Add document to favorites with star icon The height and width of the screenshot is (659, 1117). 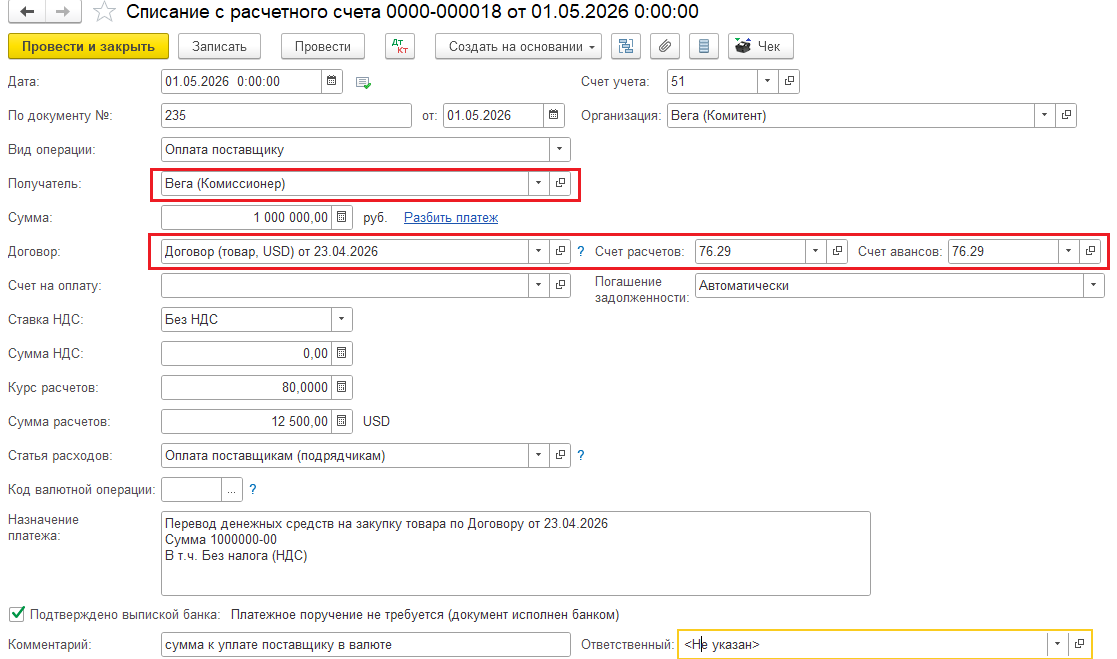[x=105, y=11]
